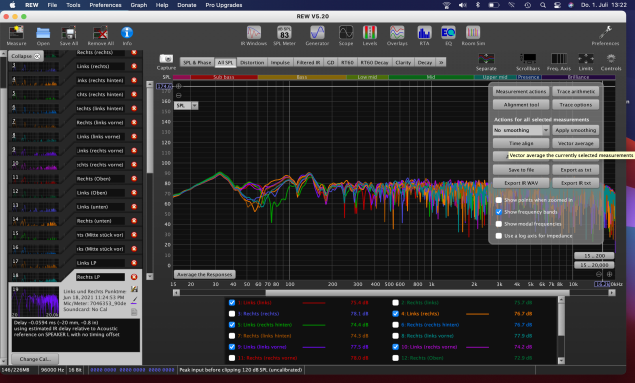Viewport: 635px width, 383px height.
Task: Uncheck trace 10: Links (rechts vorne)
Action: (x=395, y=347)
